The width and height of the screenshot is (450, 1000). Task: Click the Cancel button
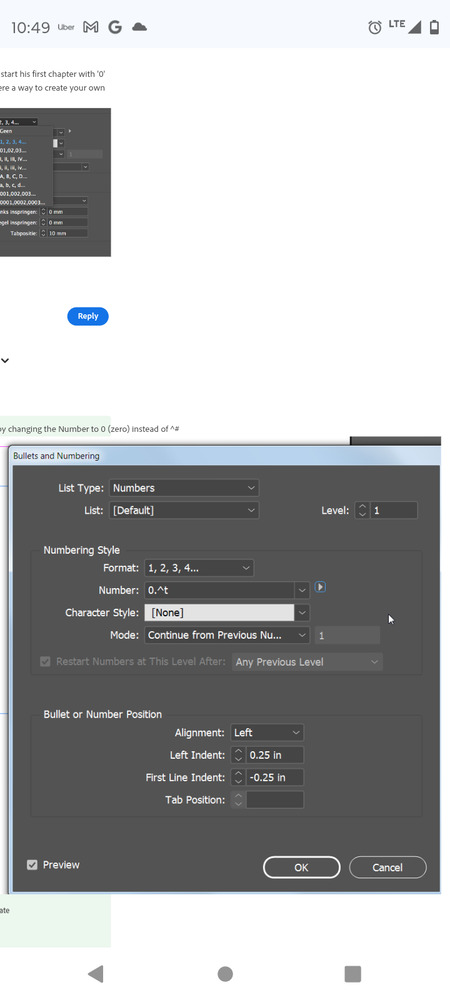[388, 867]
